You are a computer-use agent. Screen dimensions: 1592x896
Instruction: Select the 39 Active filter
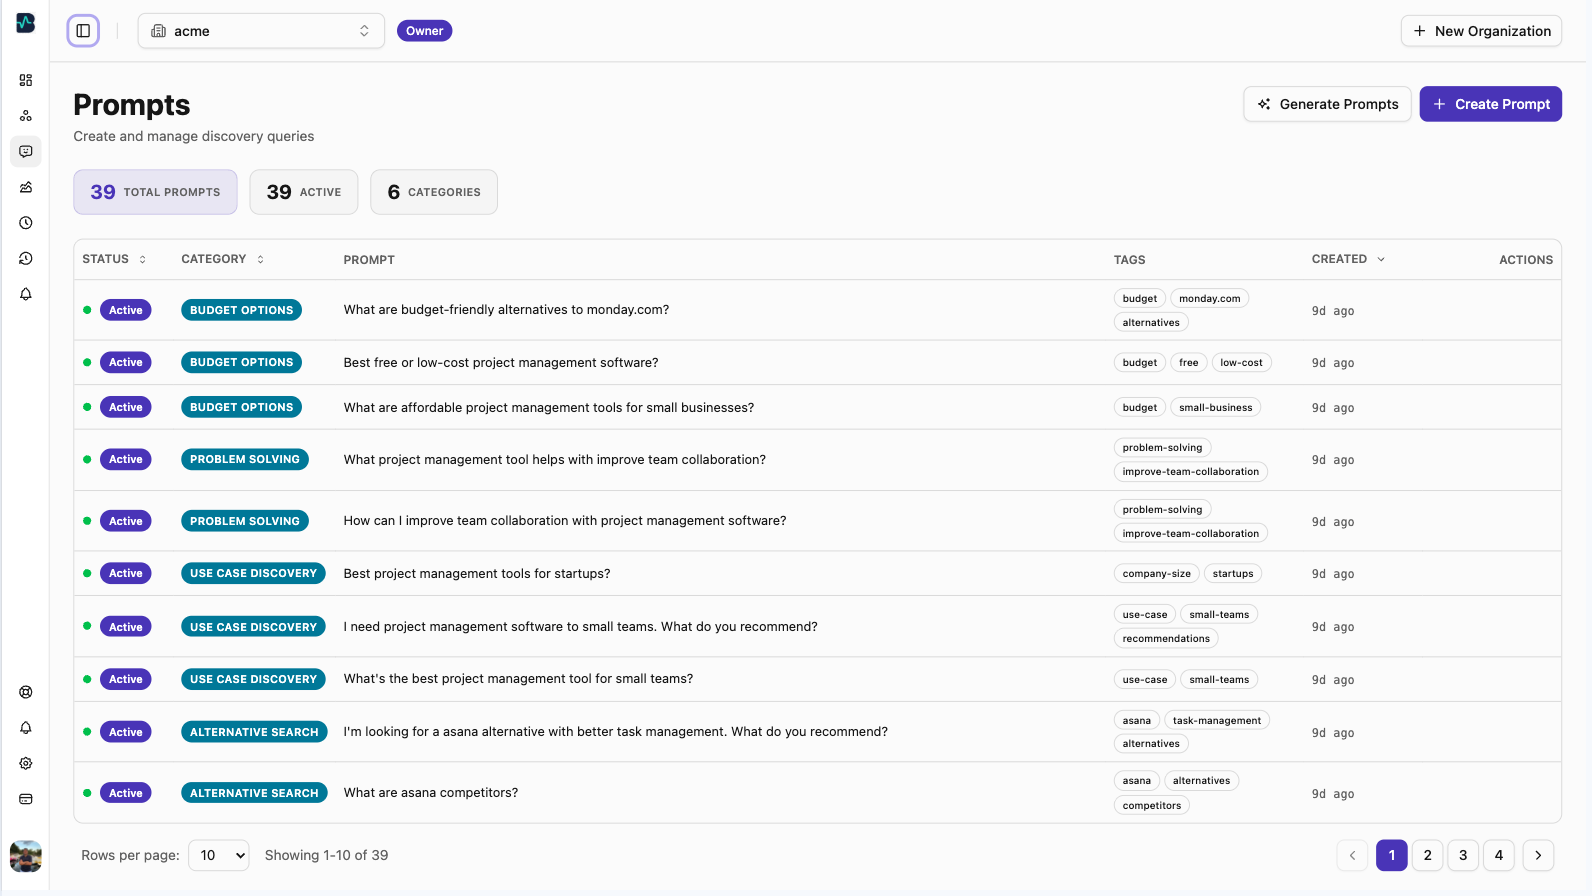[x=304, y=192]
